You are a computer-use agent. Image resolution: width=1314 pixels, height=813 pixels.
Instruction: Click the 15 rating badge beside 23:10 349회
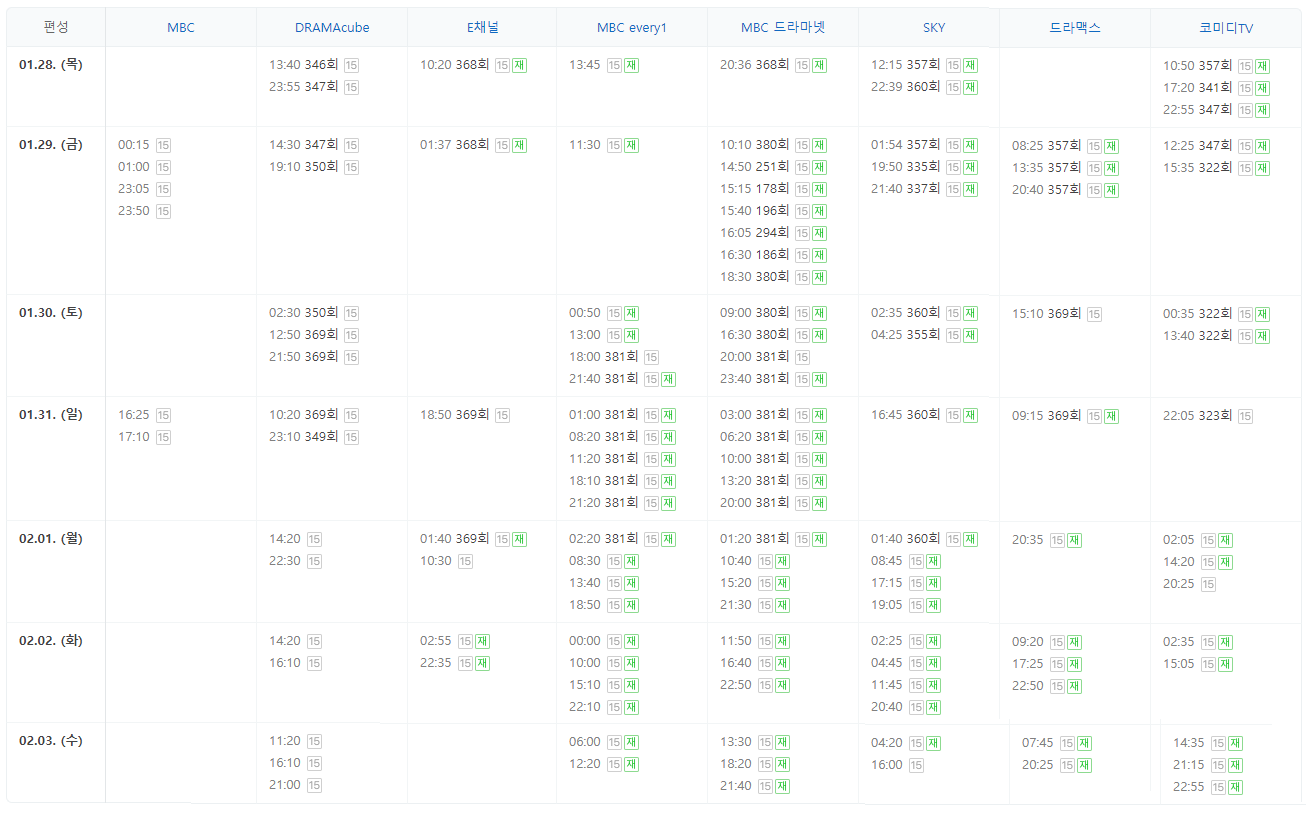351,437
